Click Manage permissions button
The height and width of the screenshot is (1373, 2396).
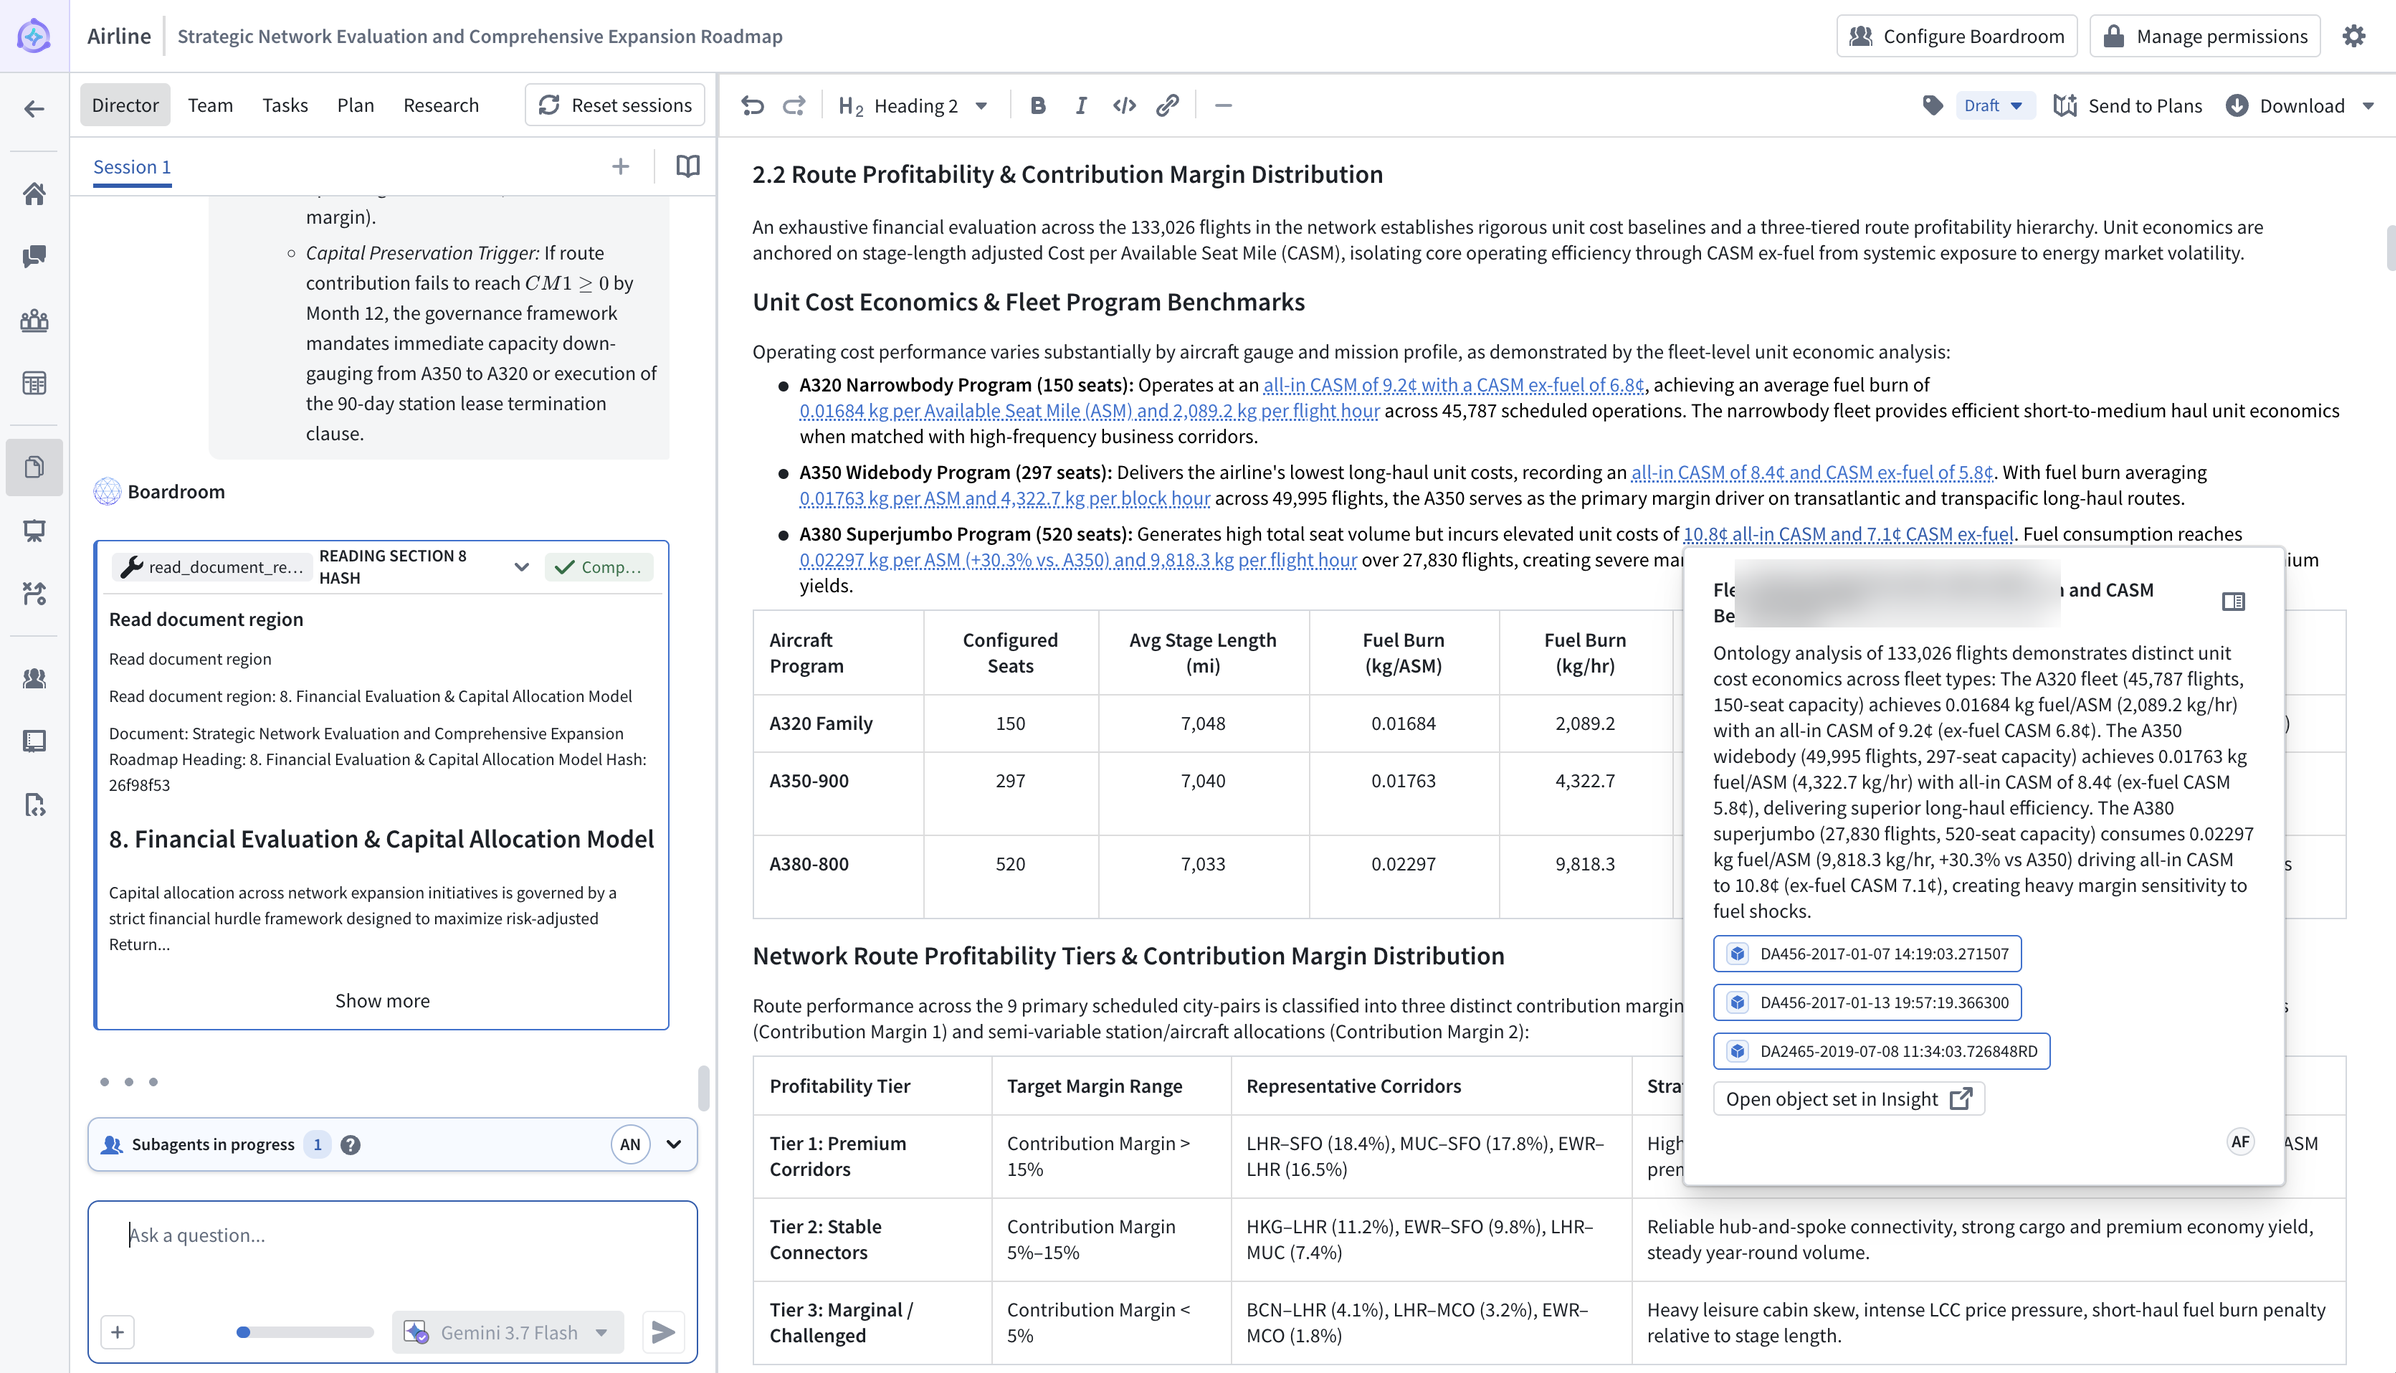2205,36
